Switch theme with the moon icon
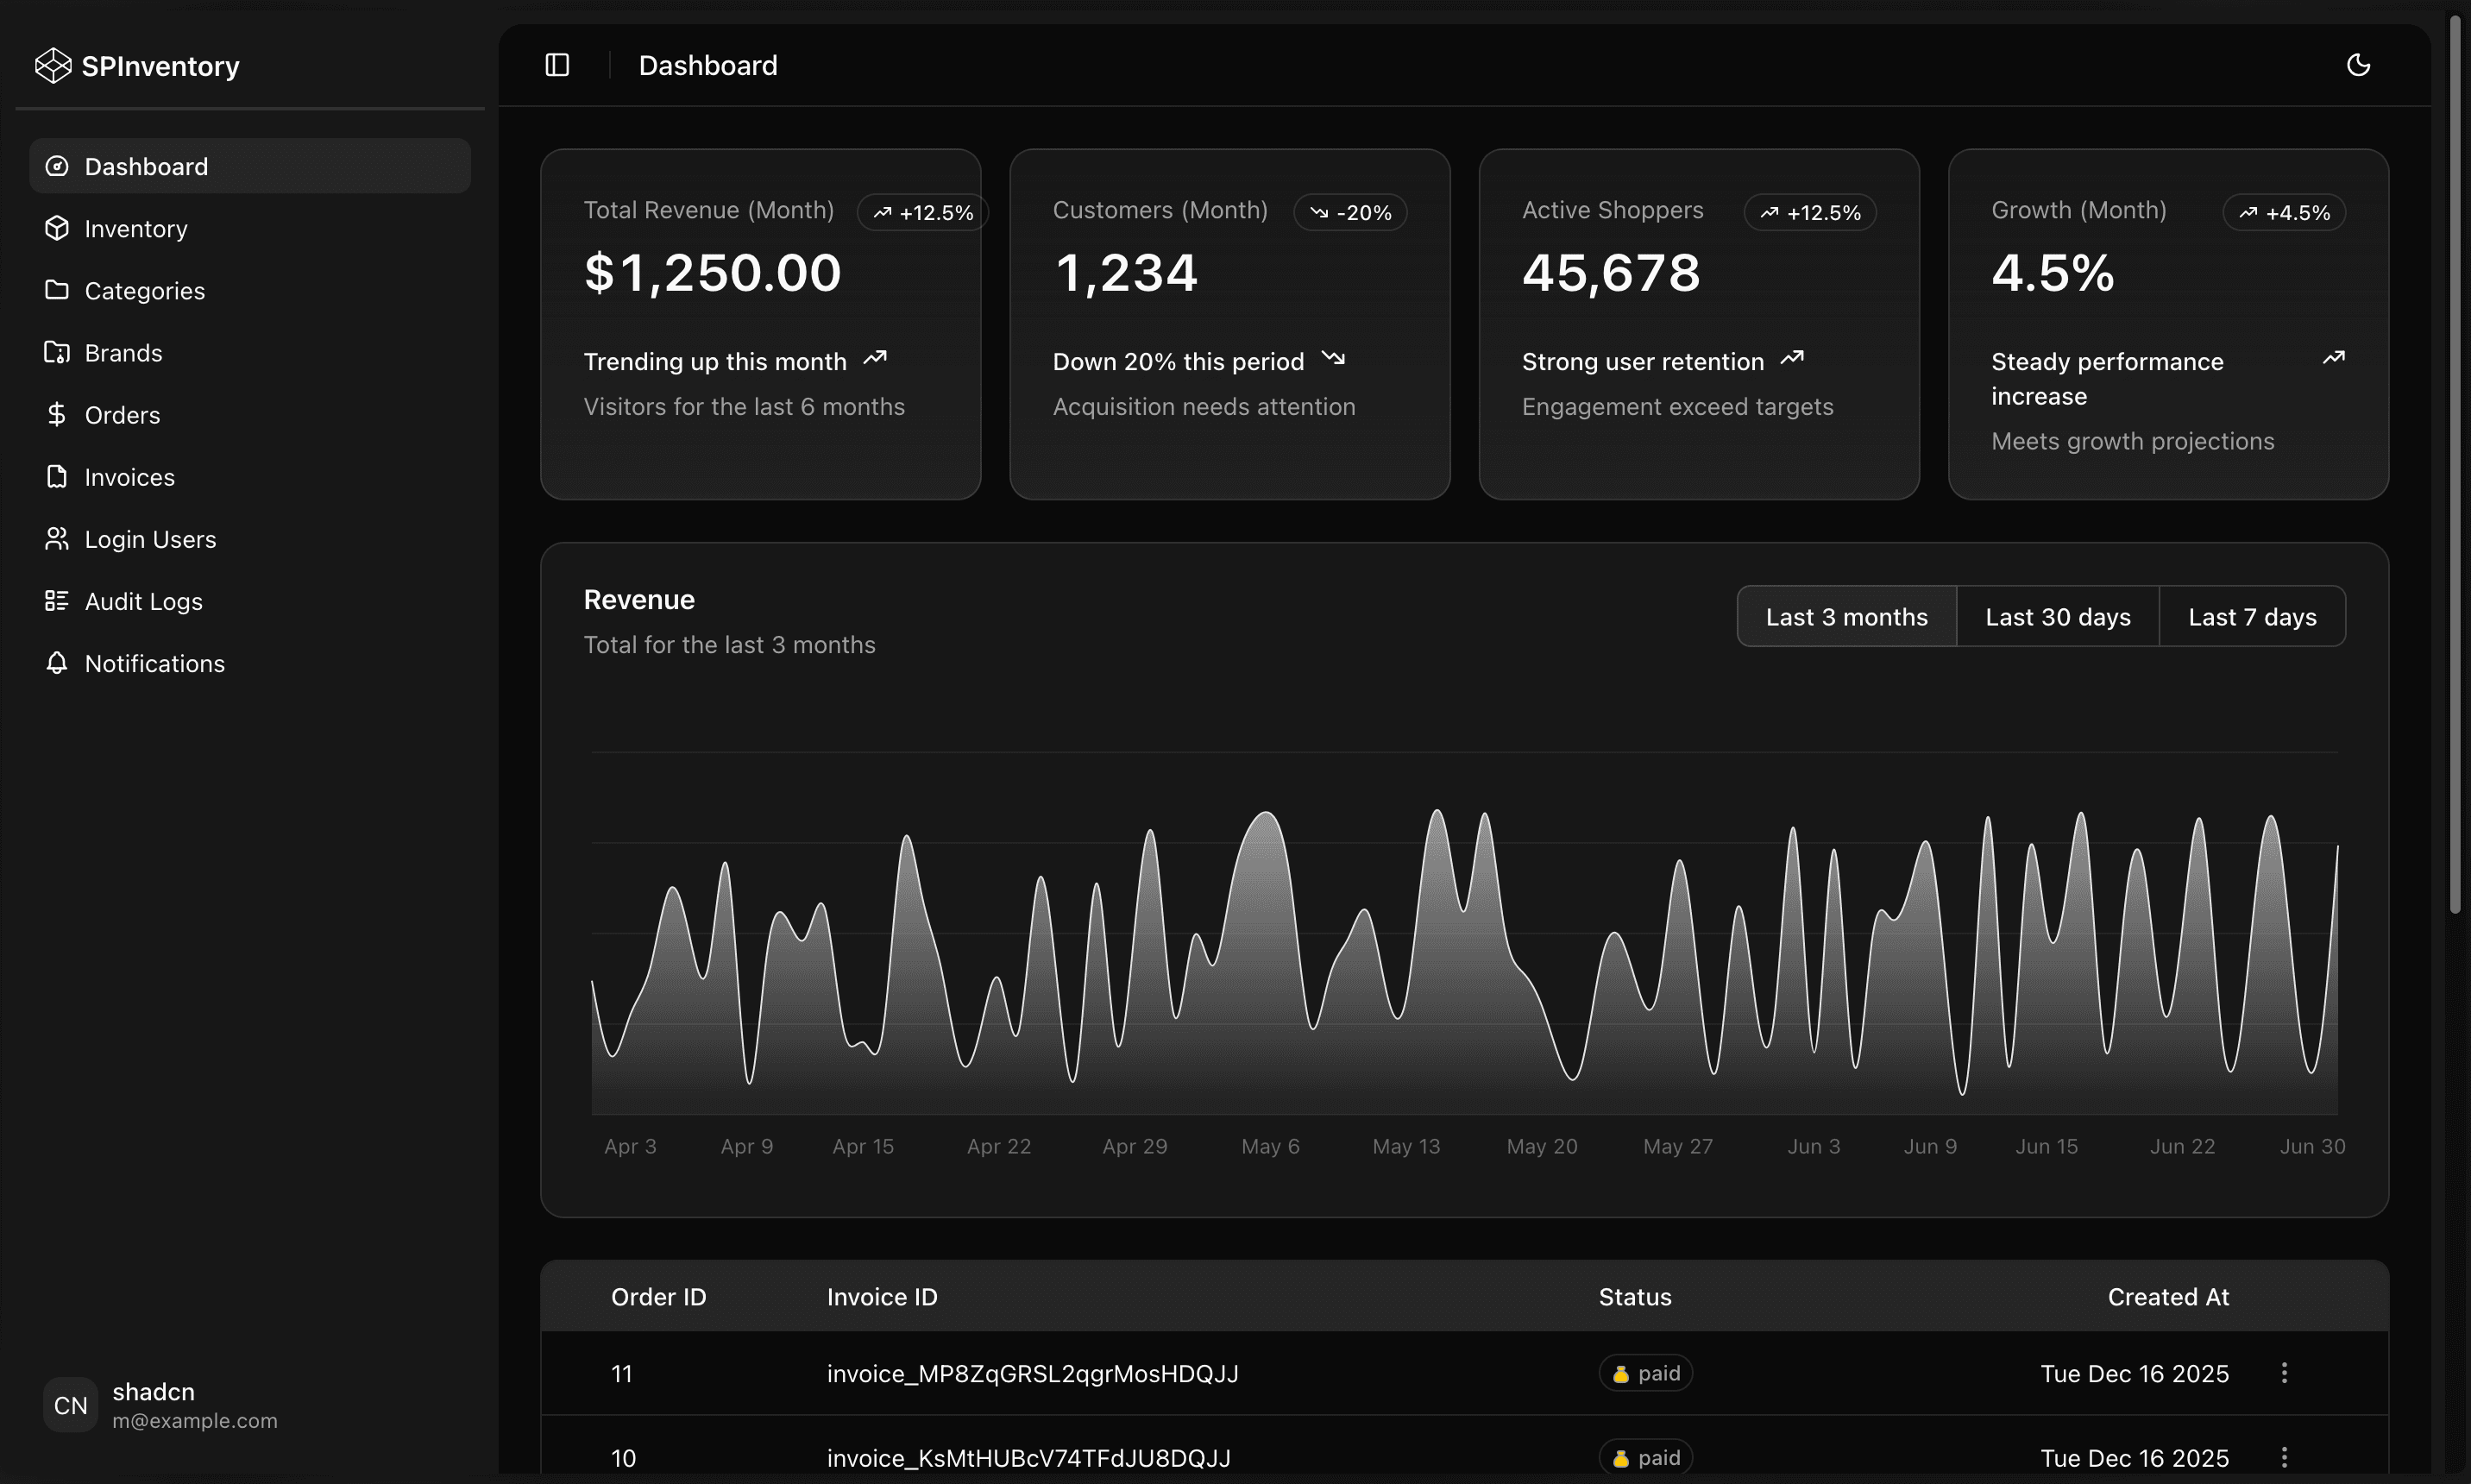This screenshot has height=1484, width=2471. coord(2358,65)
